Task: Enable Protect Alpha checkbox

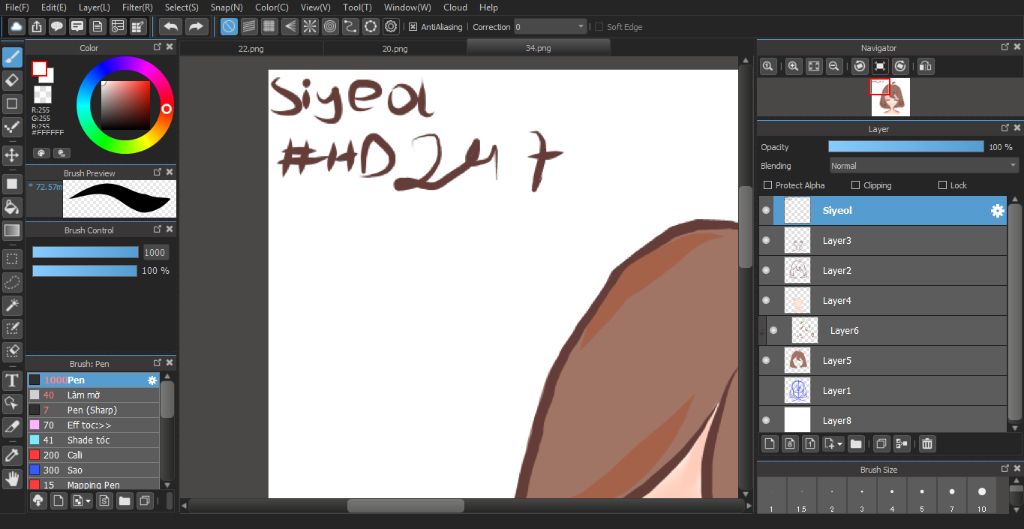Action: click(768, 185)
